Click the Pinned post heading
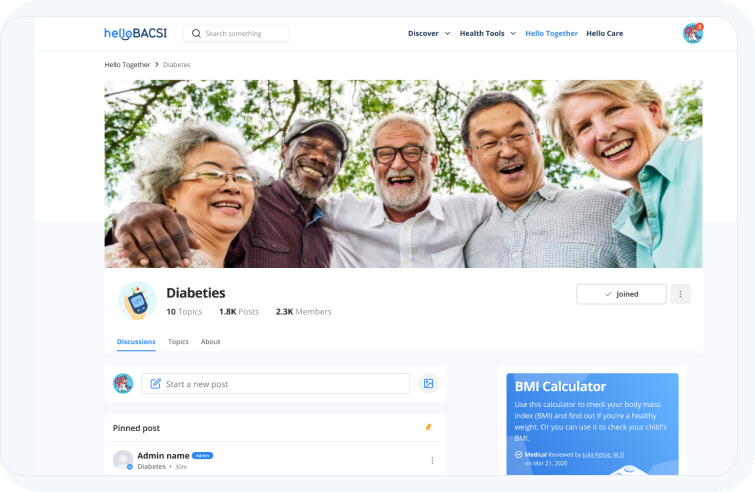Screen dimensions: 755x492 coord(136,428)
